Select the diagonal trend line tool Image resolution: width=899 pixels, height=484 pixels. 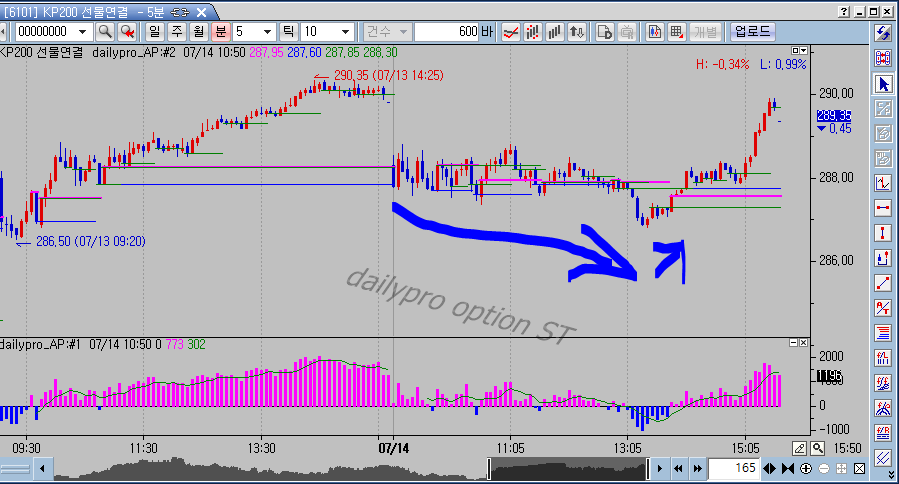coord(883,283)
